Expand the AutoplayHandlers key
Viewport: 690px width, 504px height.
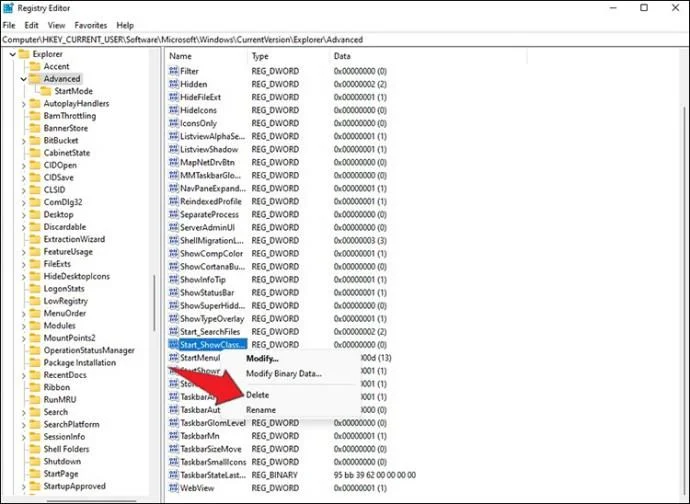(23, 104)
